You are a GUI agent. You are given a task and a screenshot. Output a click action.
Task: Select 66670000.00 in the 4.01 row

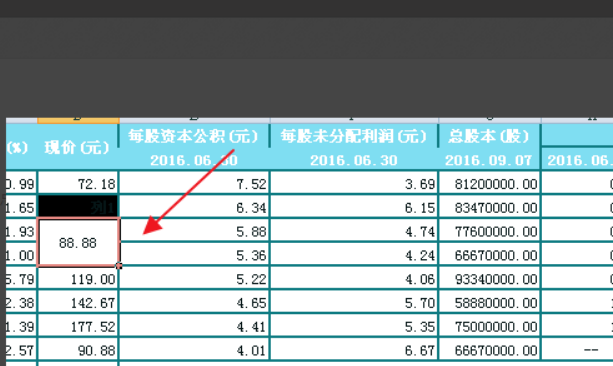point(489,350)
